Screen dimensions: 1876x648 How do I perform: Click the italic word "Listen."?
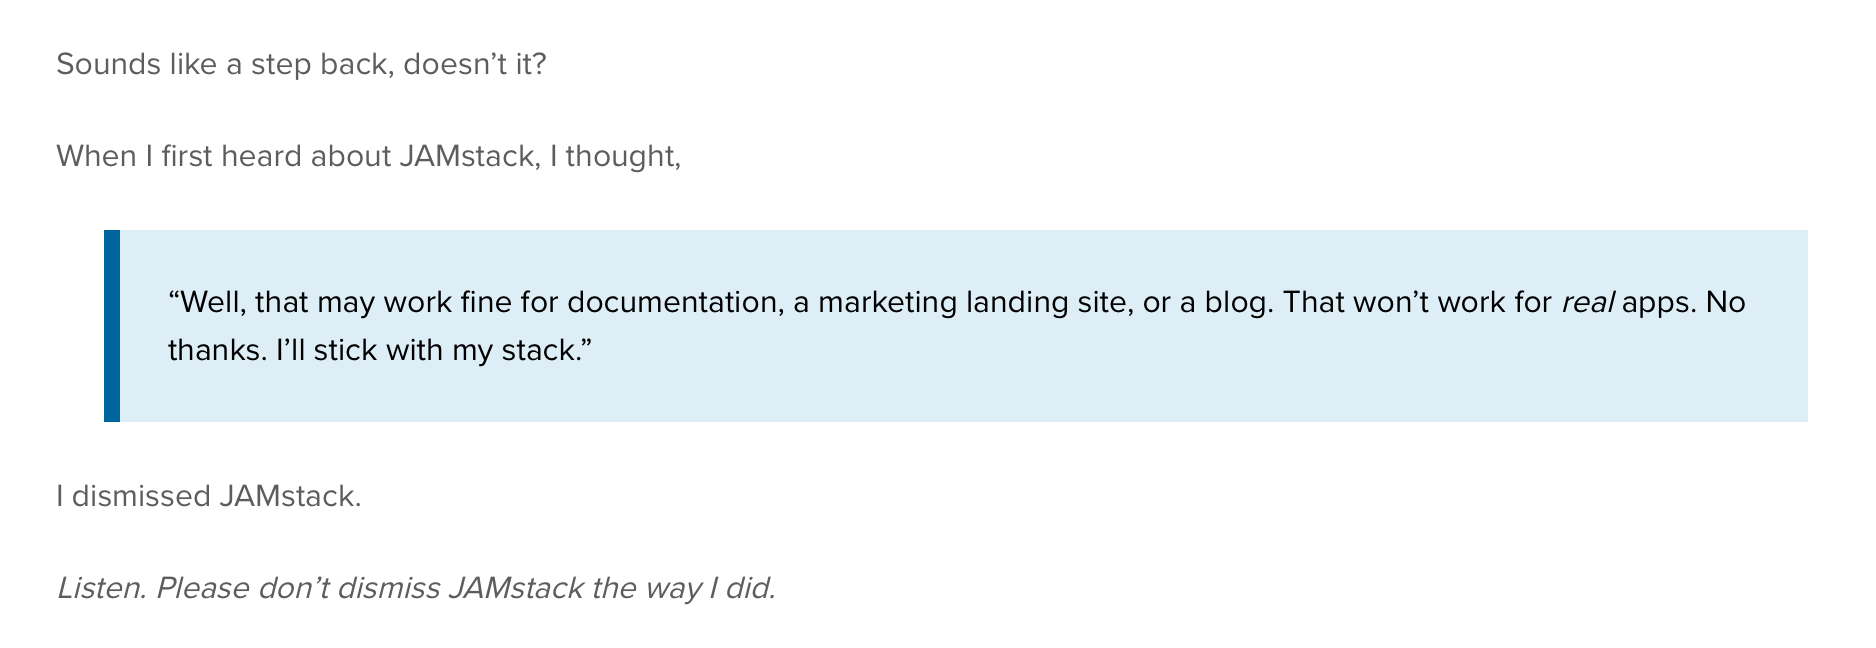click(x=102, y=588)
